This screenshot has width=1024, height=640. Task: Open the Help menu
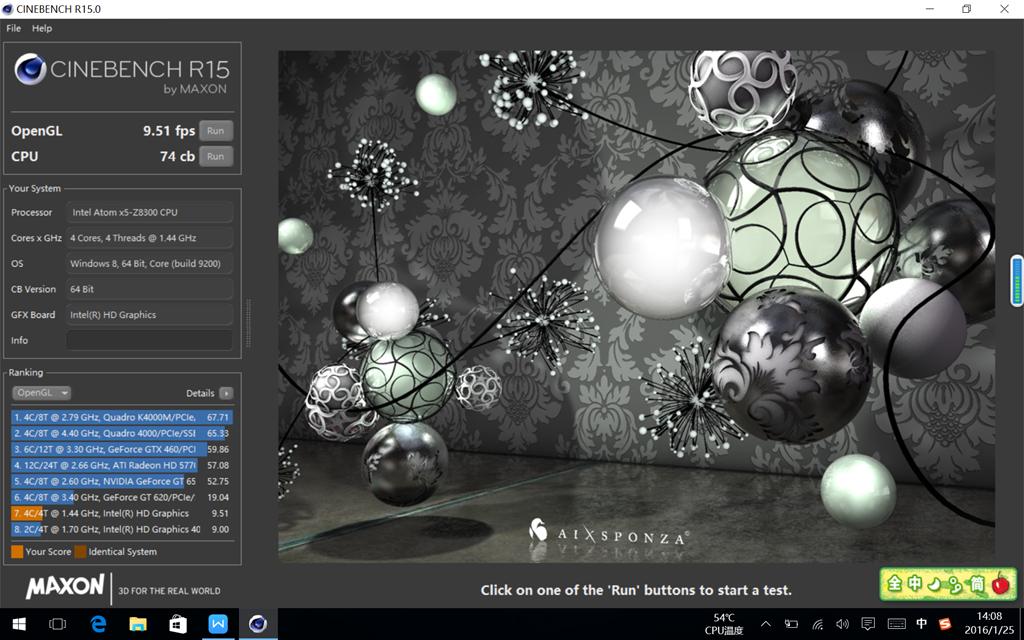pos(42,28)
